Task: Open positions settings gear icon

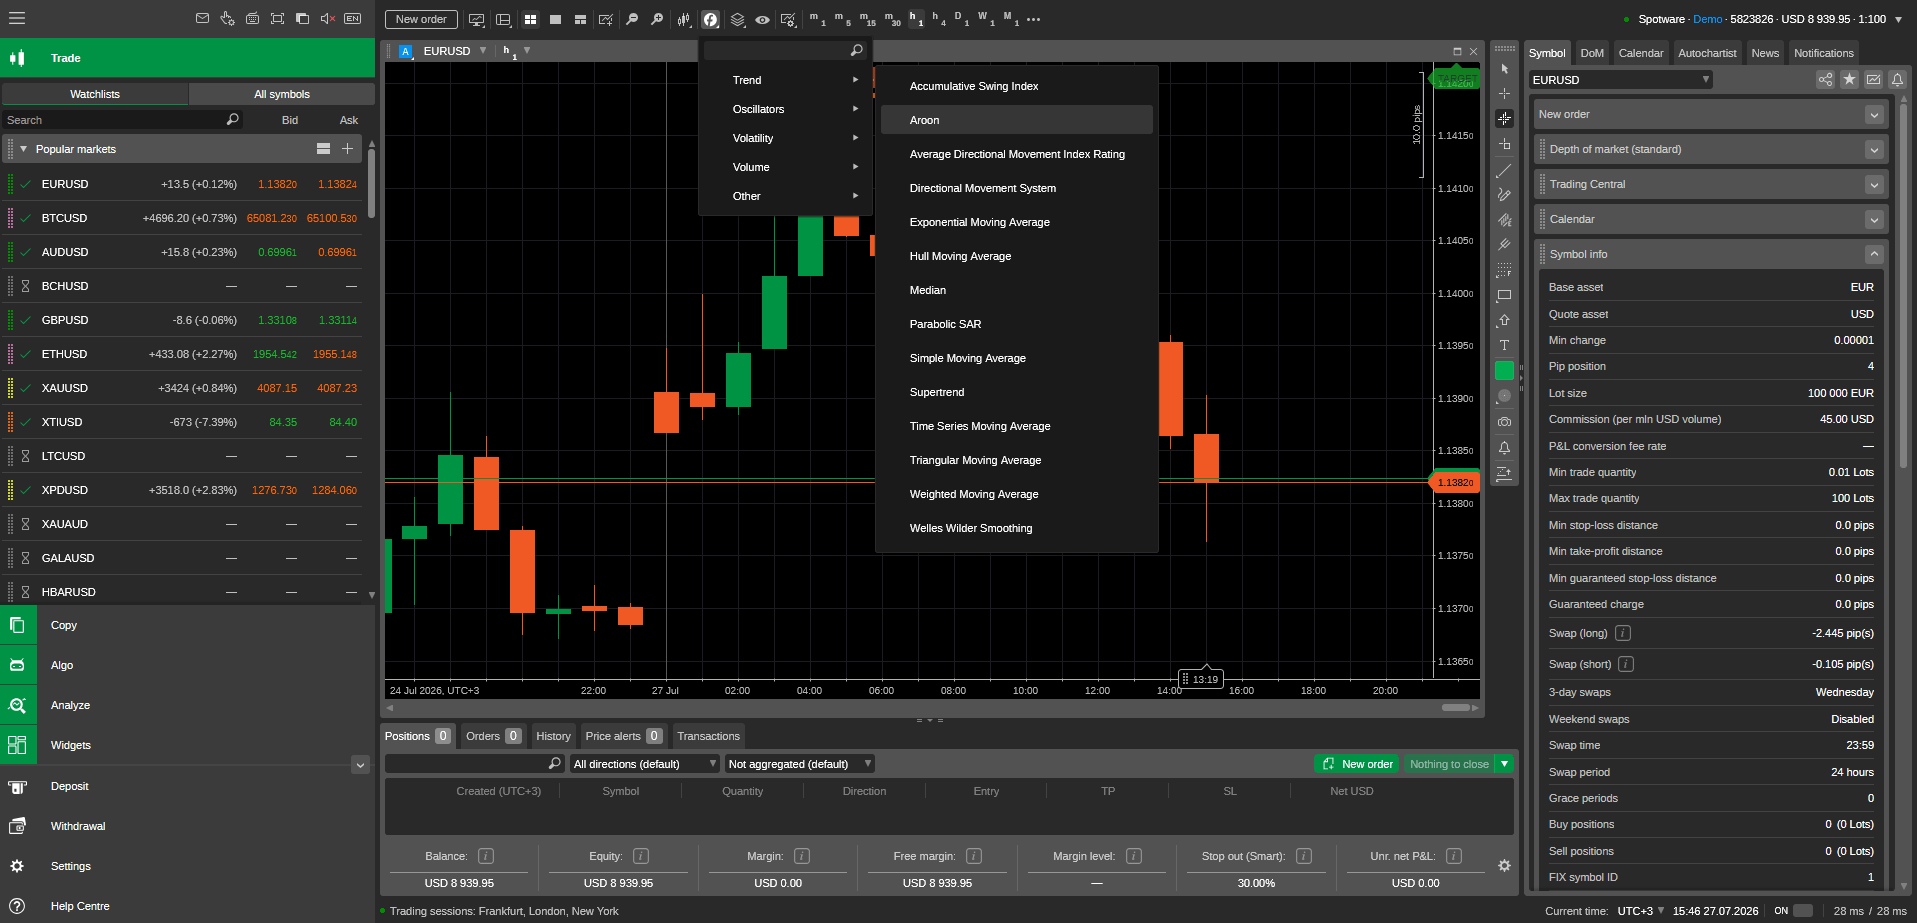Action: (1504, 866)
